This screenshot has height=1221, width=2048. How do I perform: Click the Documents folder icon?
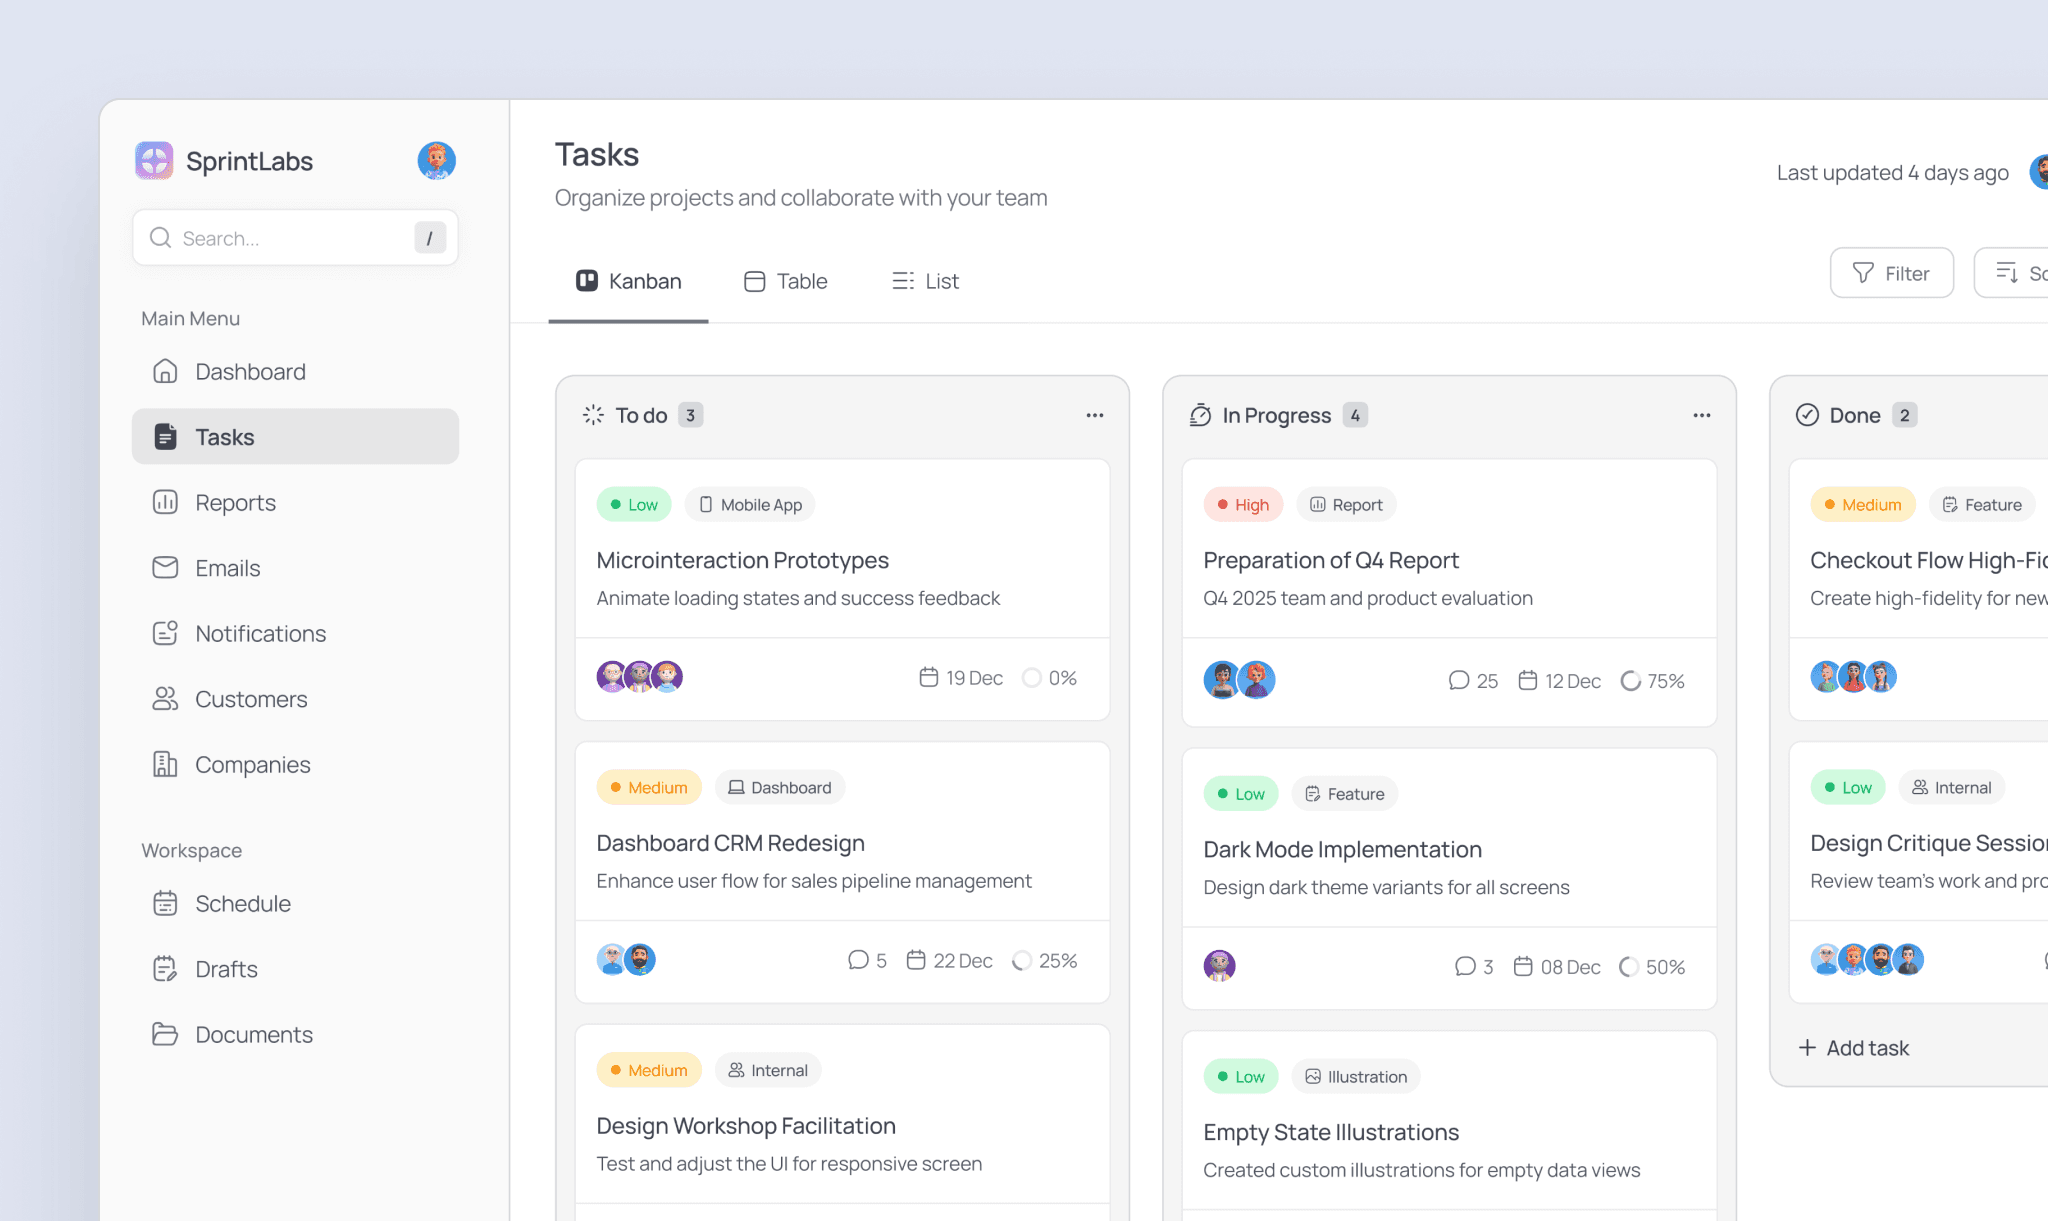(x=165, y=1035)
